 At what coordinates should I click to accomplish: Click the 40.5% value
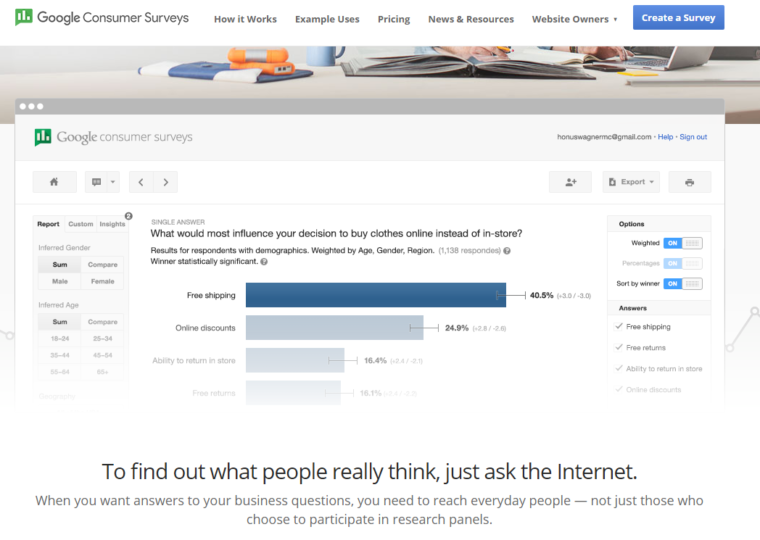[x=541, y=295]
